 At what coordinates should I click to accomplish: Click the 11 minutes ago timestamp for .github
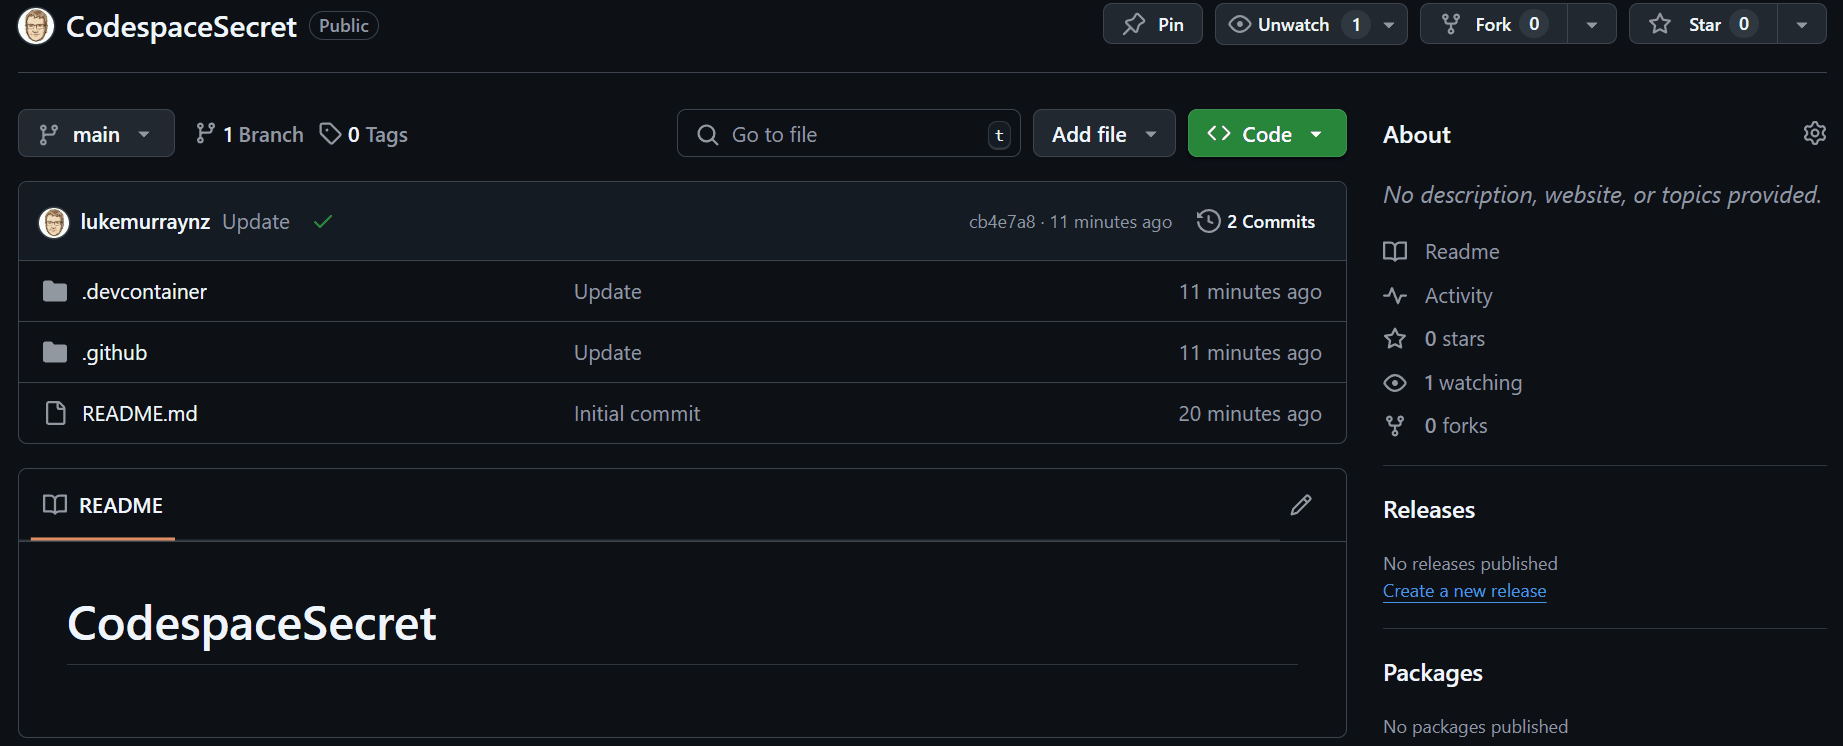1250,353
